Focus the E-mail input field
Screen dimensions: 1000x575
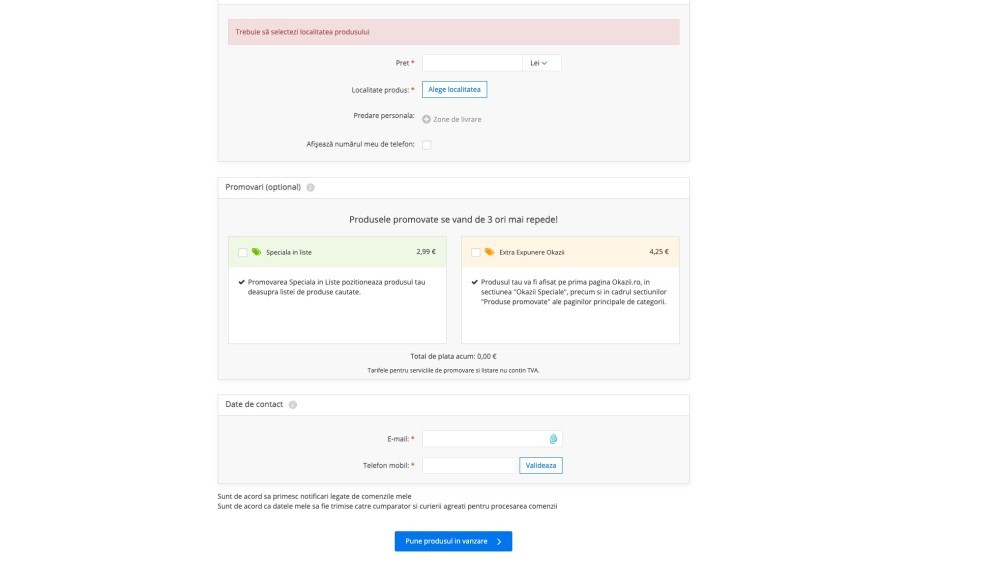pos(492,439)
